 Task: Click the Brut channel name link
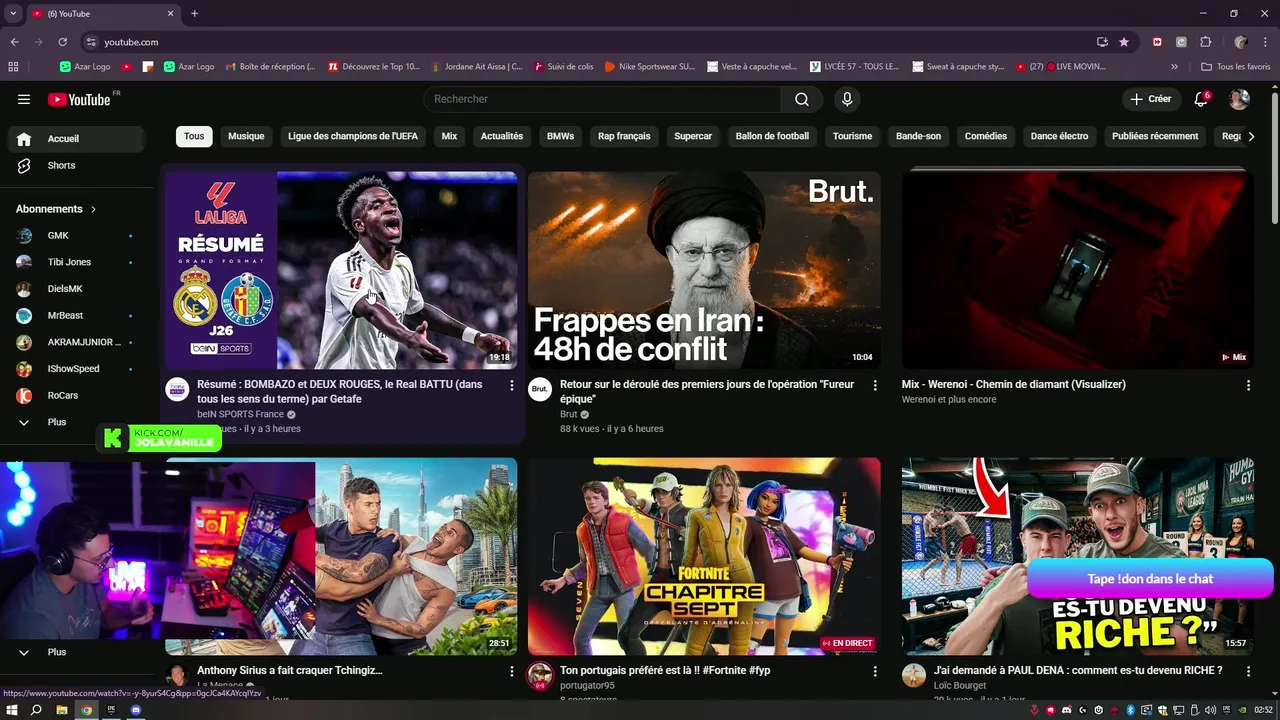(569, 414)
